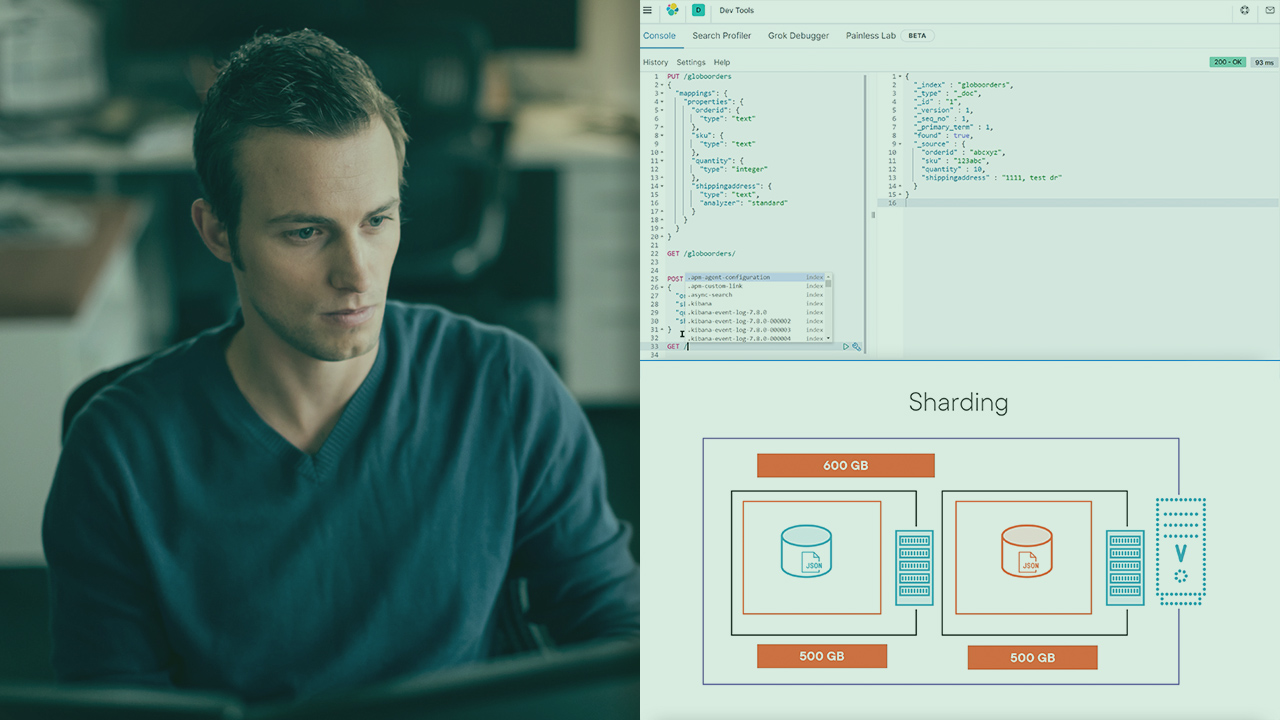Open the History link
Image resolution: width=1280 pixels, height=720 pixels.
point(655,62)
